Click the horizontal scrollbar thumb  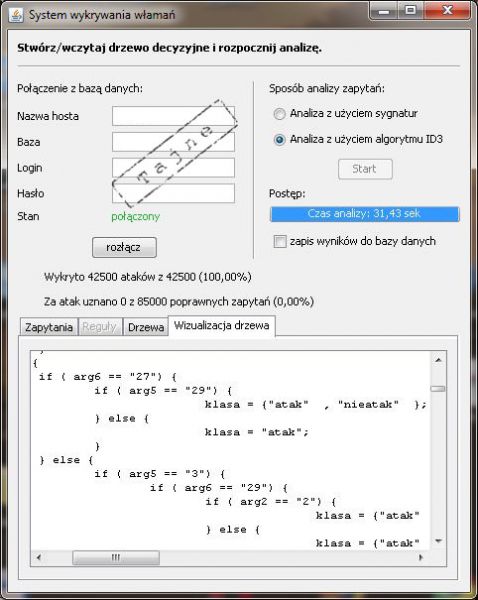116,558
